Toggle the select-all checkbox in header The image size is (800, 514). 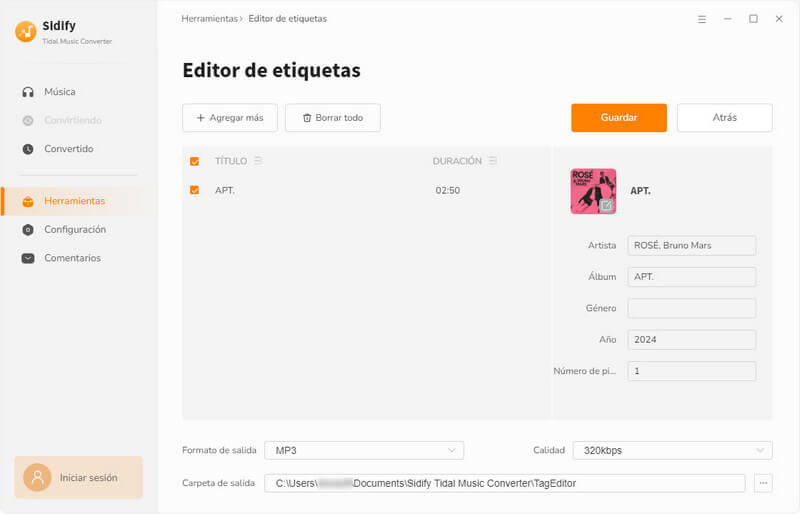click(x=194, y=161)
